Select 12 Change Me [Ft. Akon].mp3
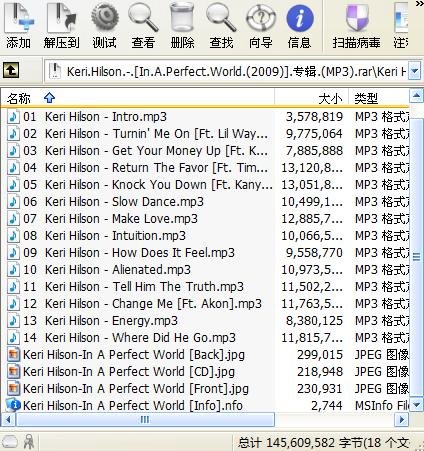424x451 pixels. 134,304
